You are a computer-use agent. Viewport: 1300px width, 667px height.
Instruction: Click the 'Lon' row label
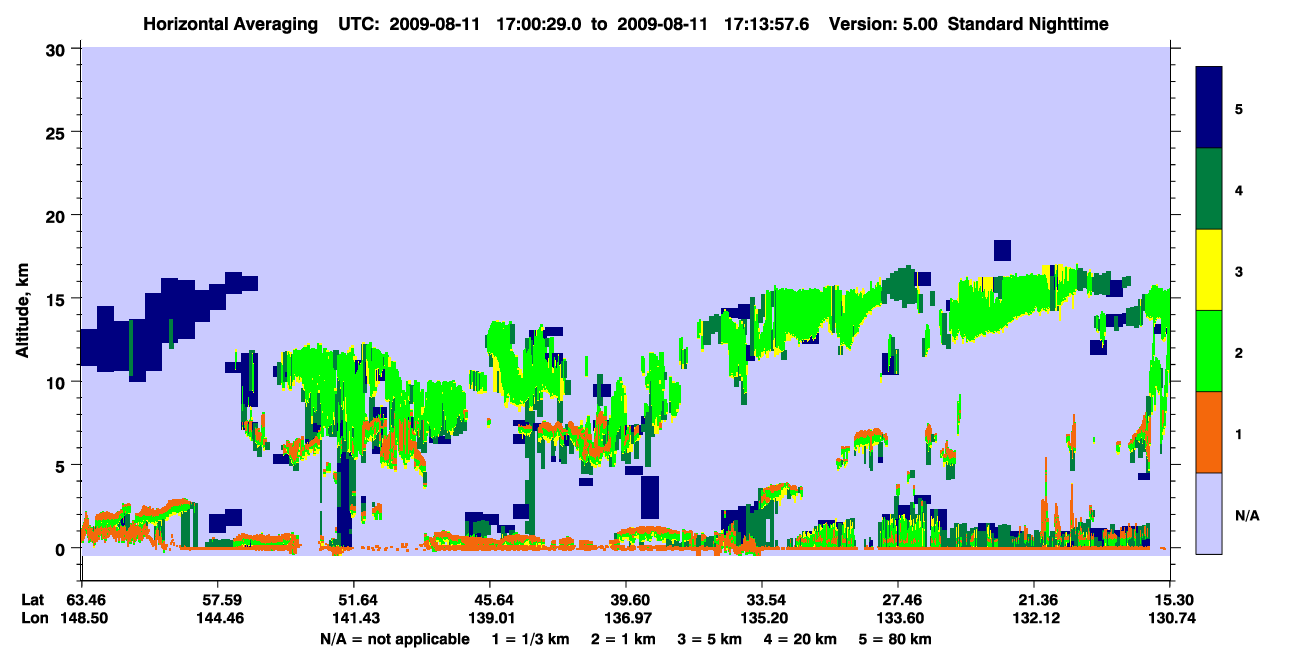click(x=33, y=618)
